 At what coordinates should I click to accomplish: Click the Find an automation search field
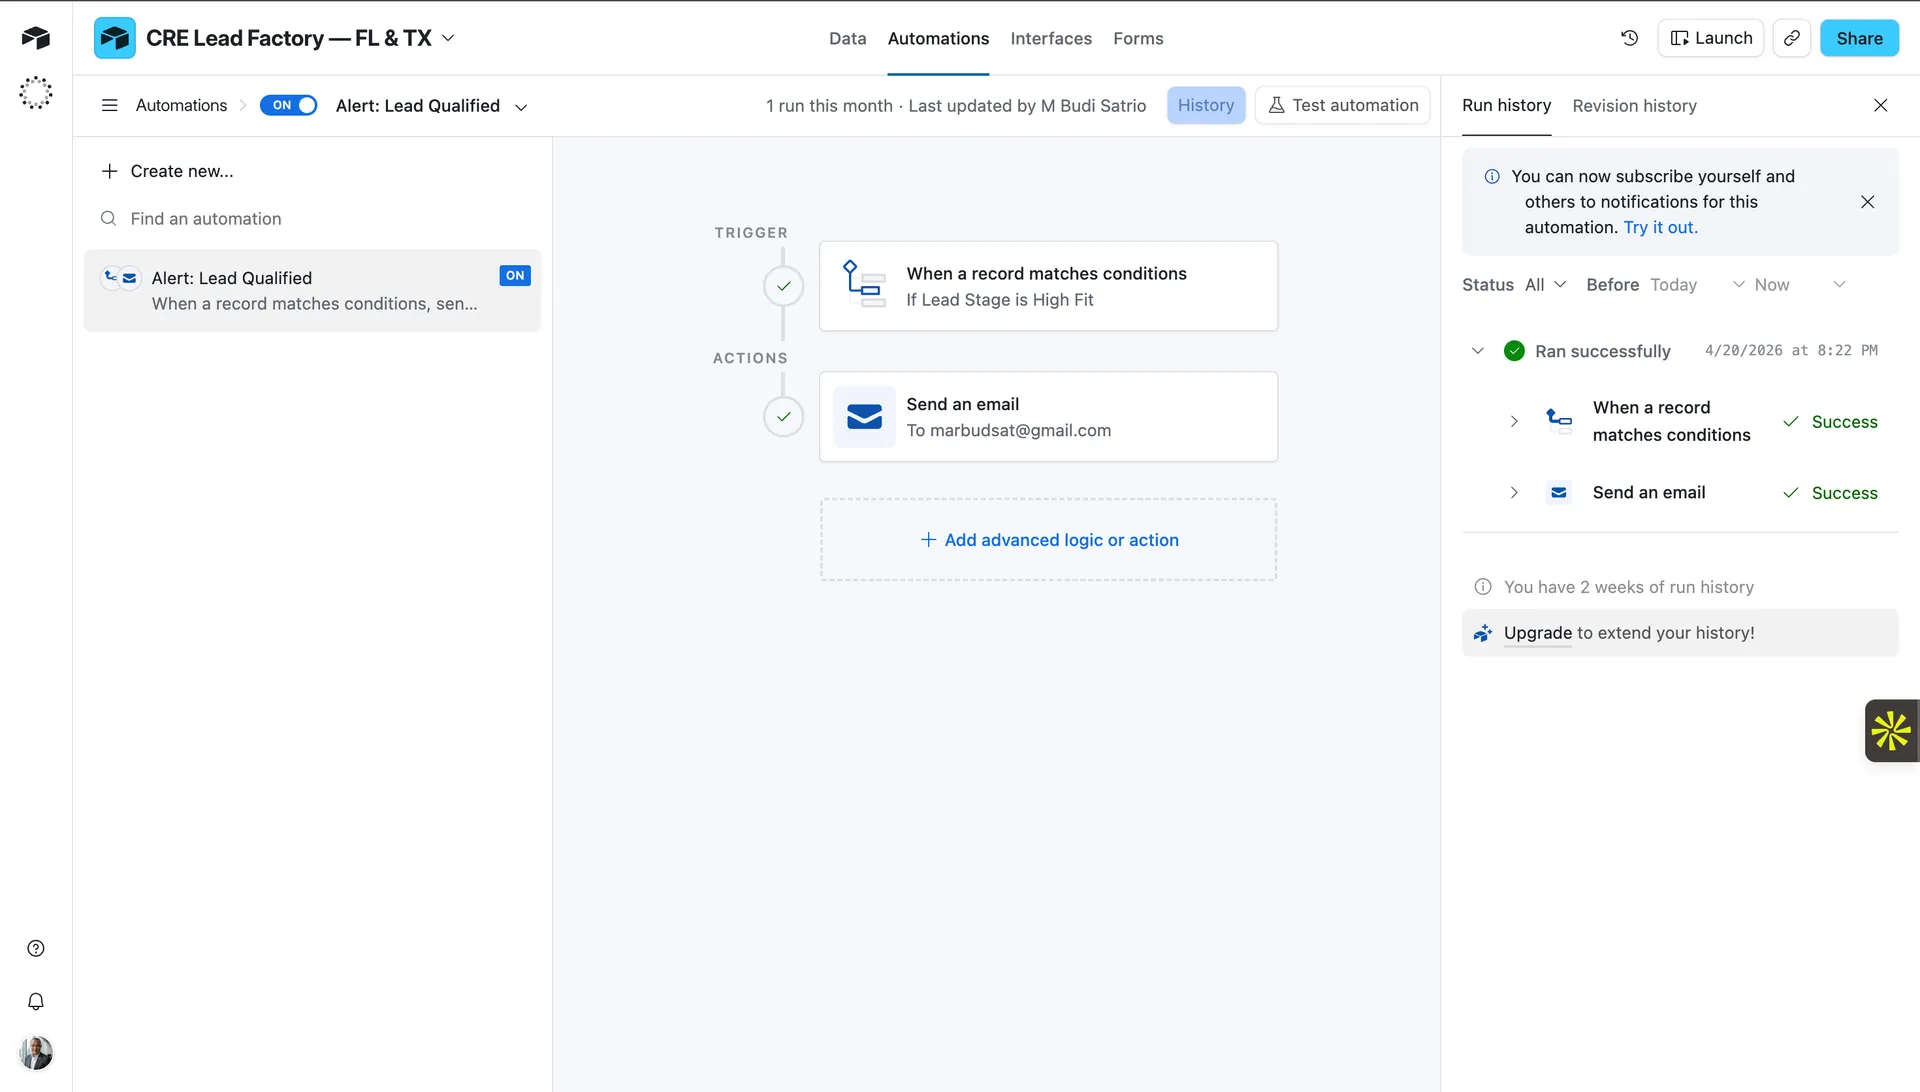pyautogui.click(x=205, y=218)
